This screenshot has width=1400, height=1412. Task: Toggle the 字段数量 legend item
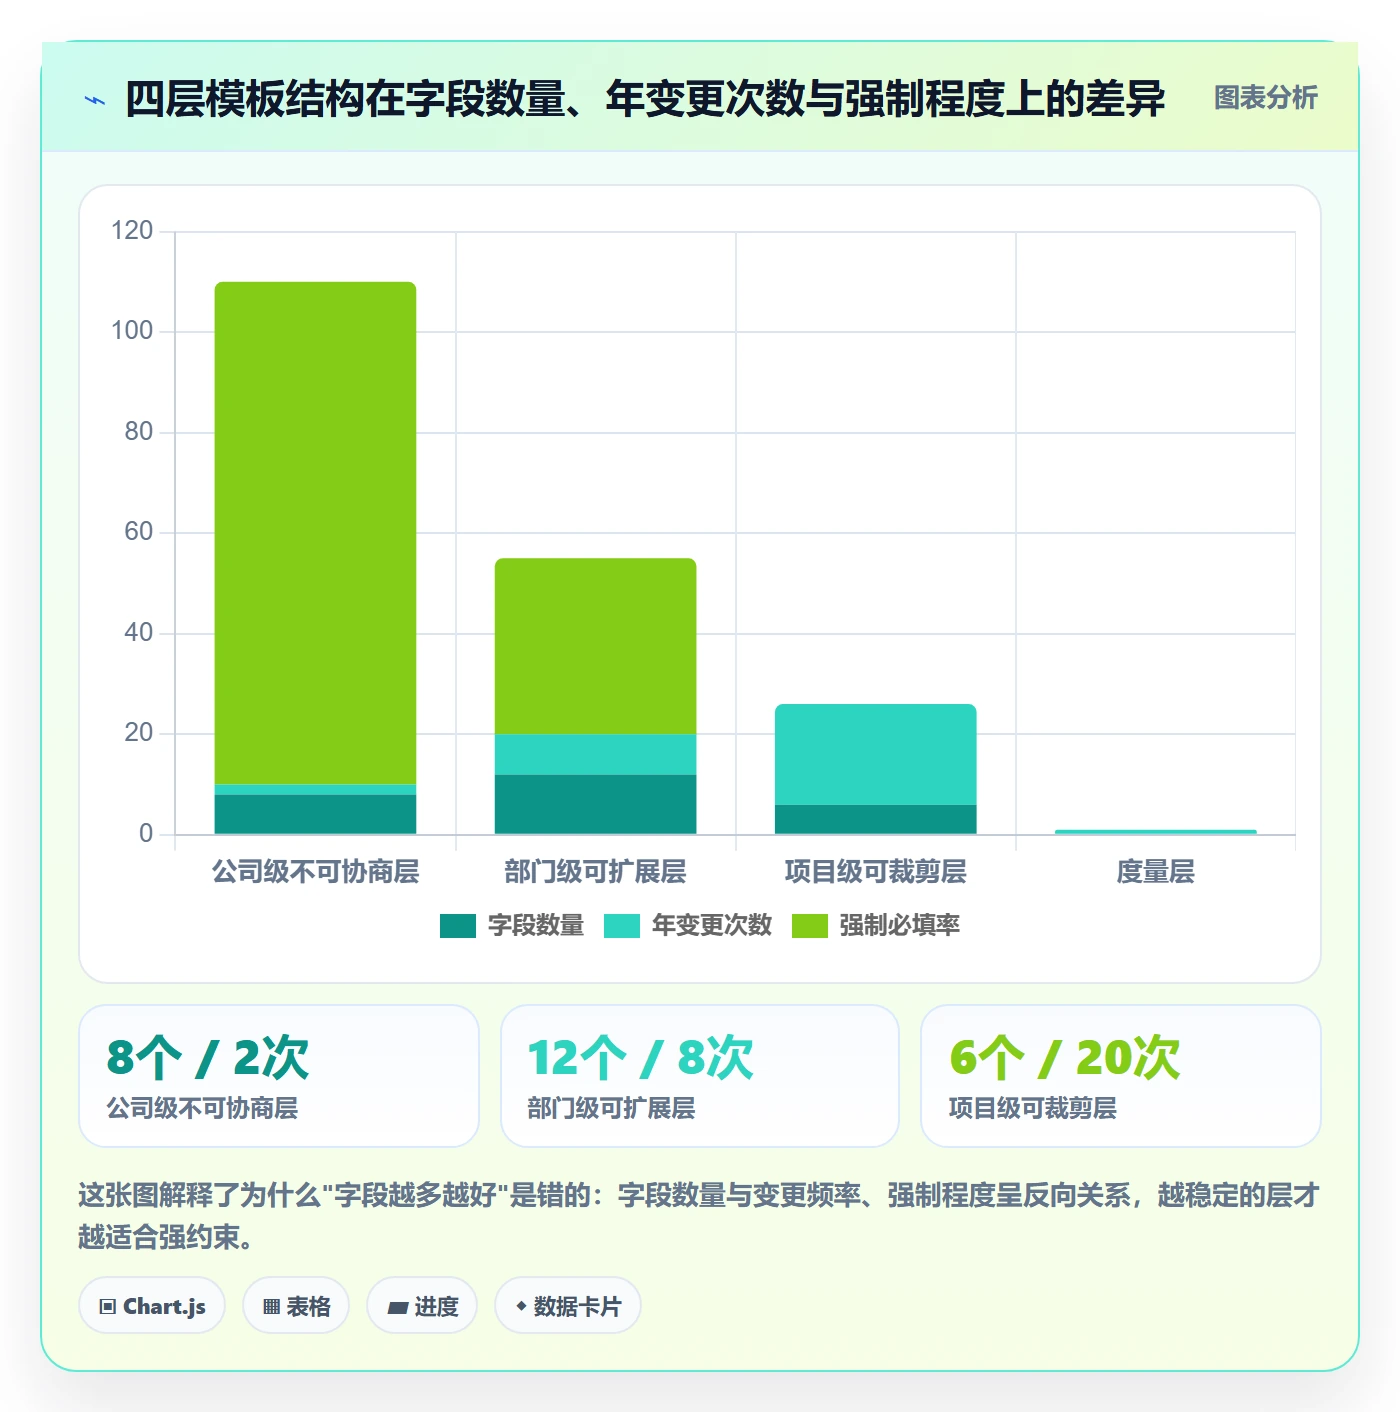click(512, 926)
